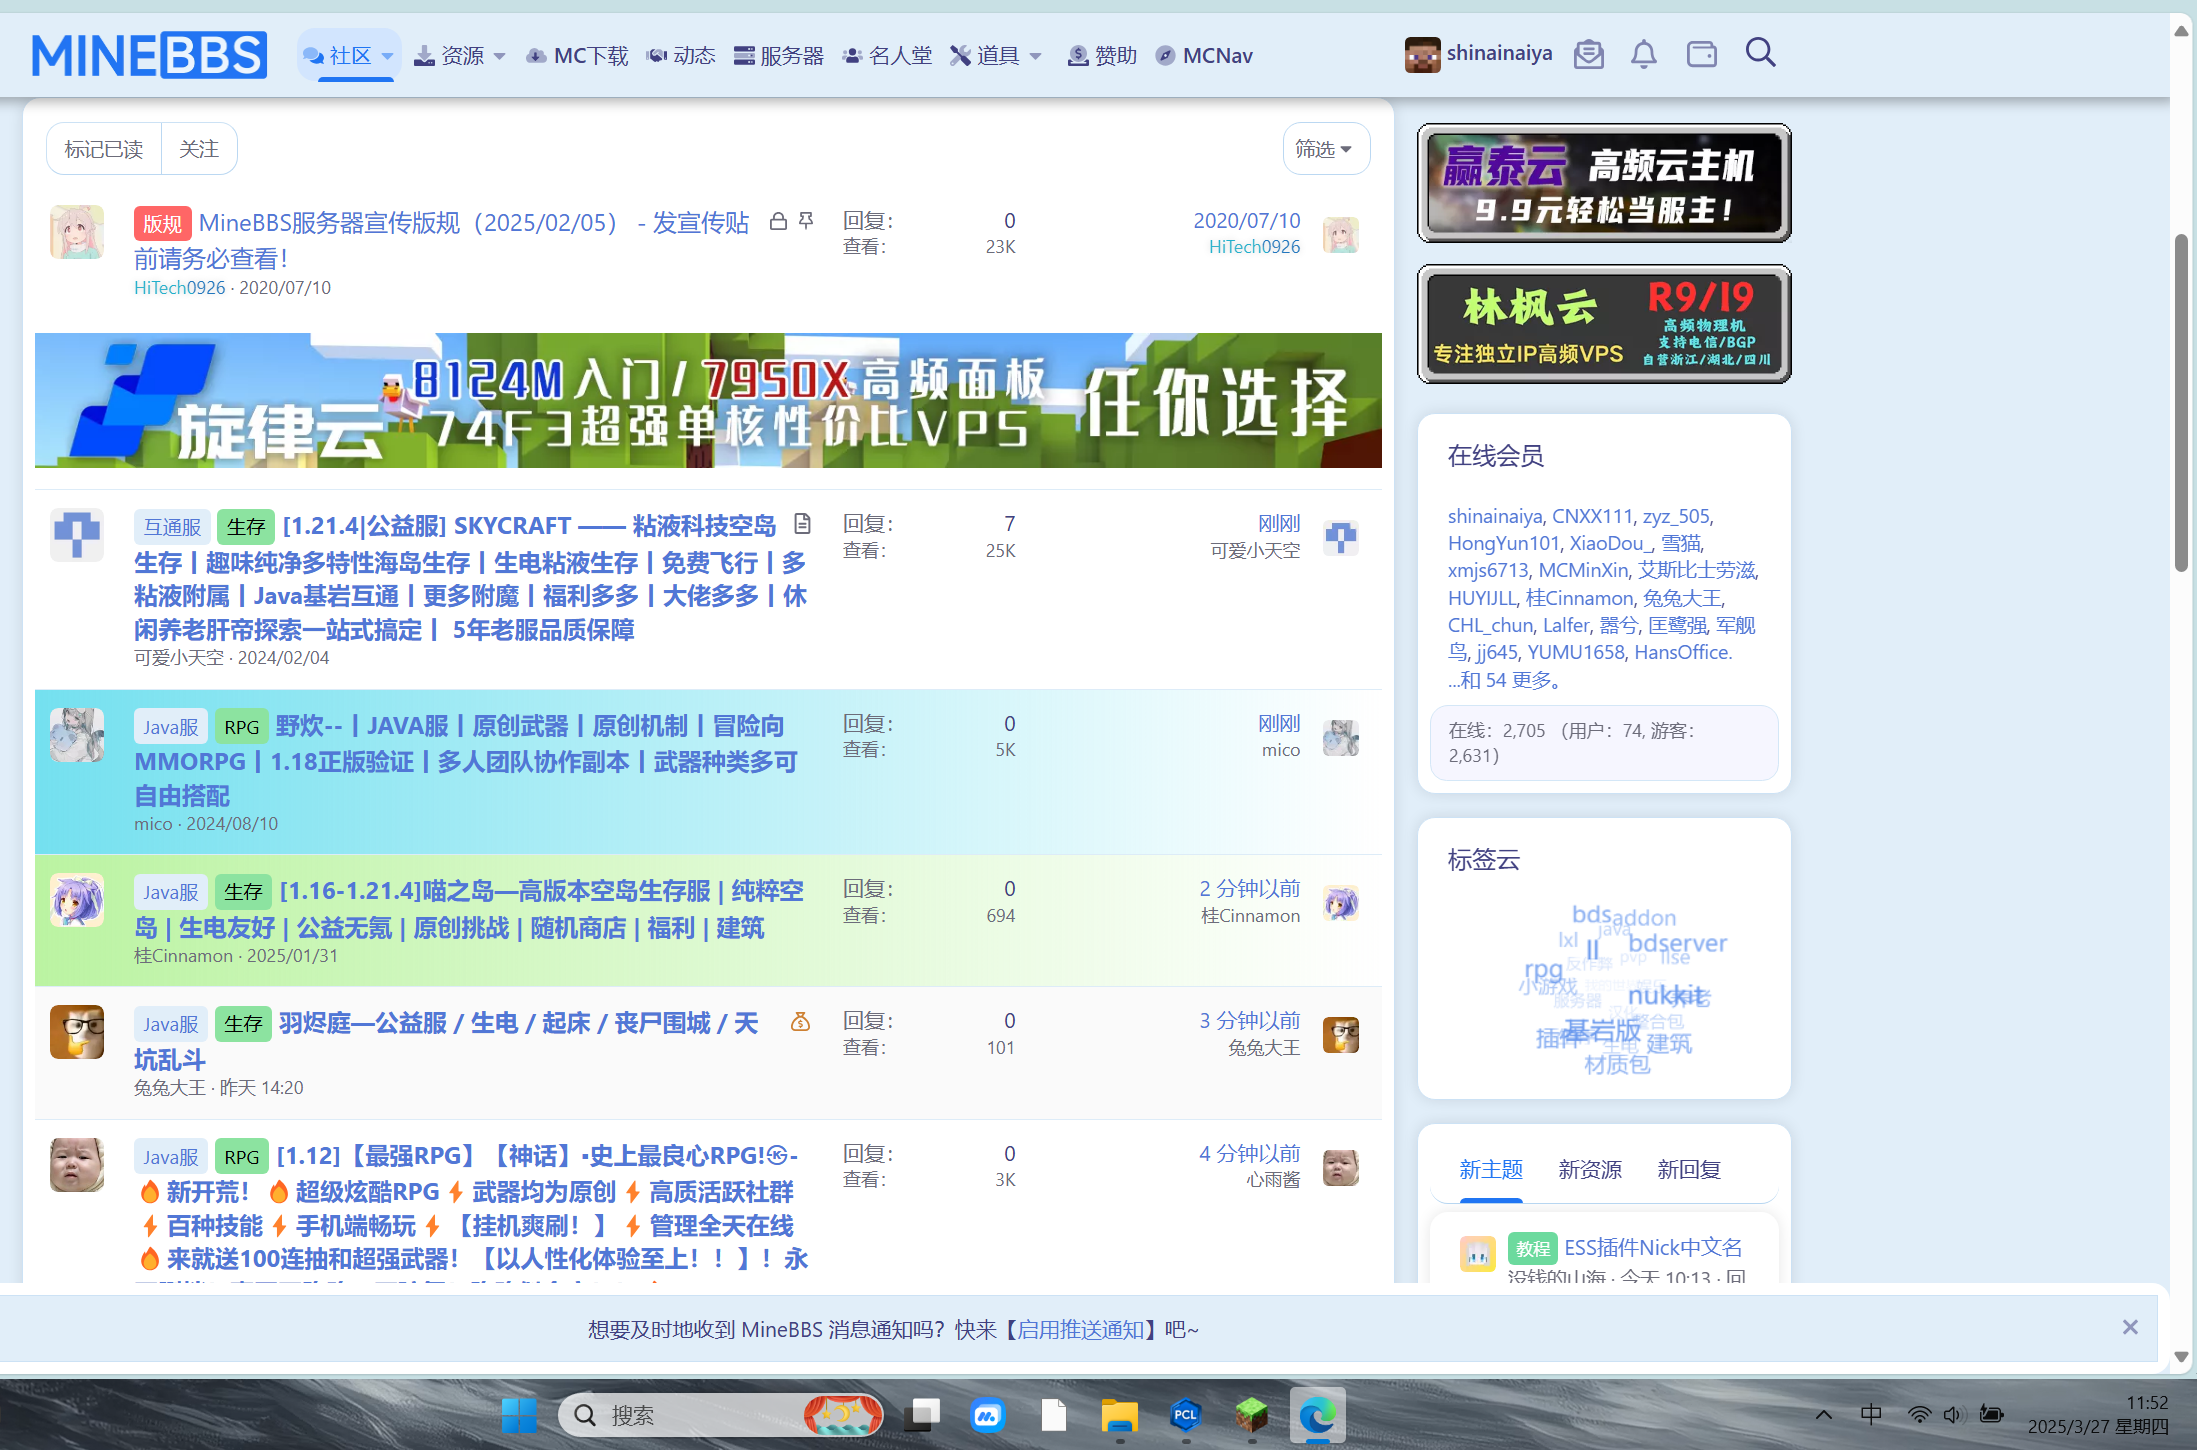
Task: Click the money bag icon on 羽烬庭 thread
Action: pyautogui.click(x=800, y=1022)
